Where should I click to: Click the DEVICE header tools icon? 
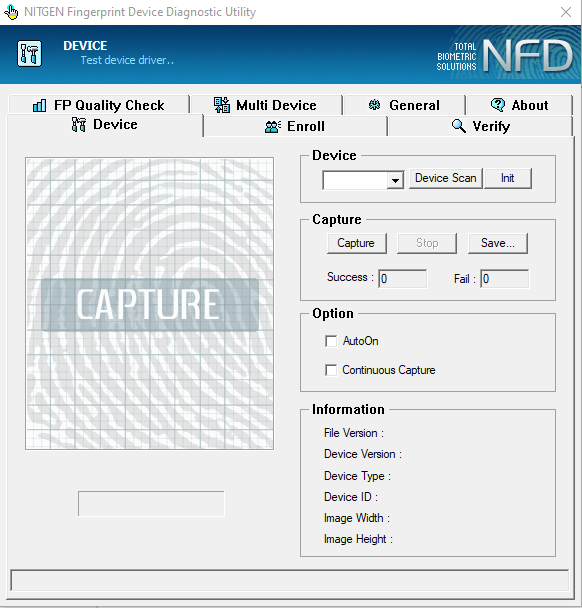[x=29, y=54]
